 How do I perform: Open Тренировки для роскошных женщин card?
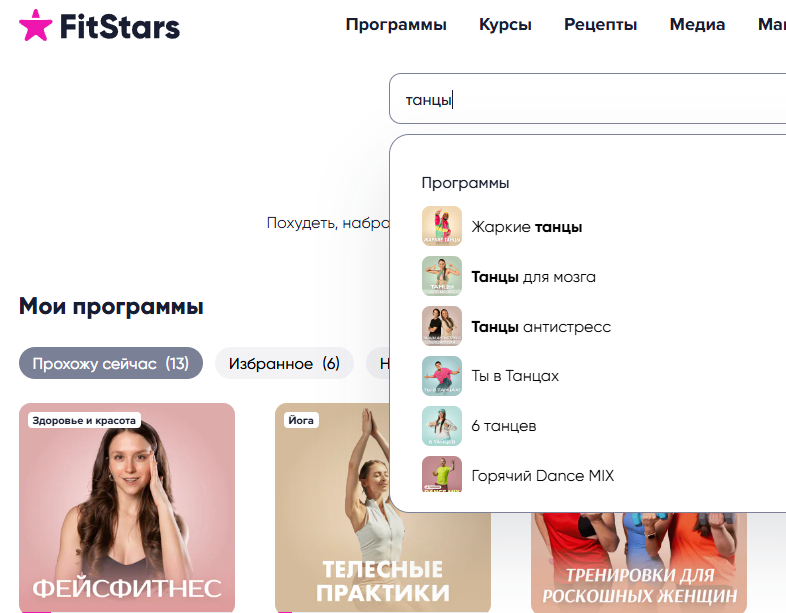pos(639,562)
